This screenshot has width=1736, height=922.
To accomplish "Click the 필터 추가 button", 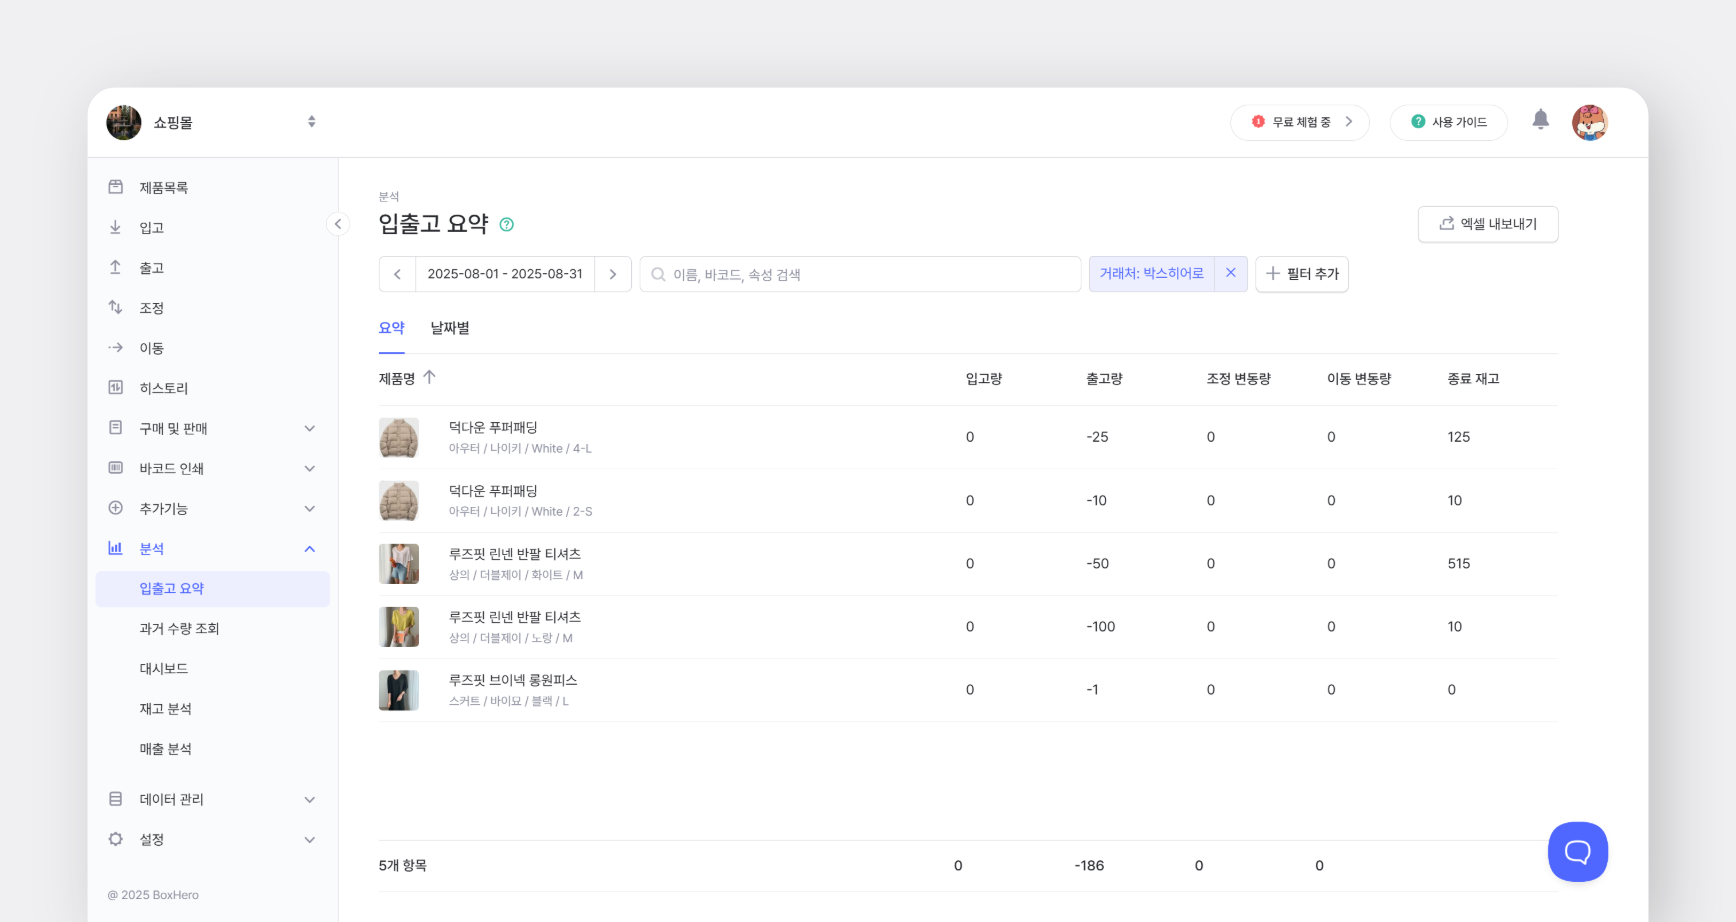I will (x=1302, y=274).
